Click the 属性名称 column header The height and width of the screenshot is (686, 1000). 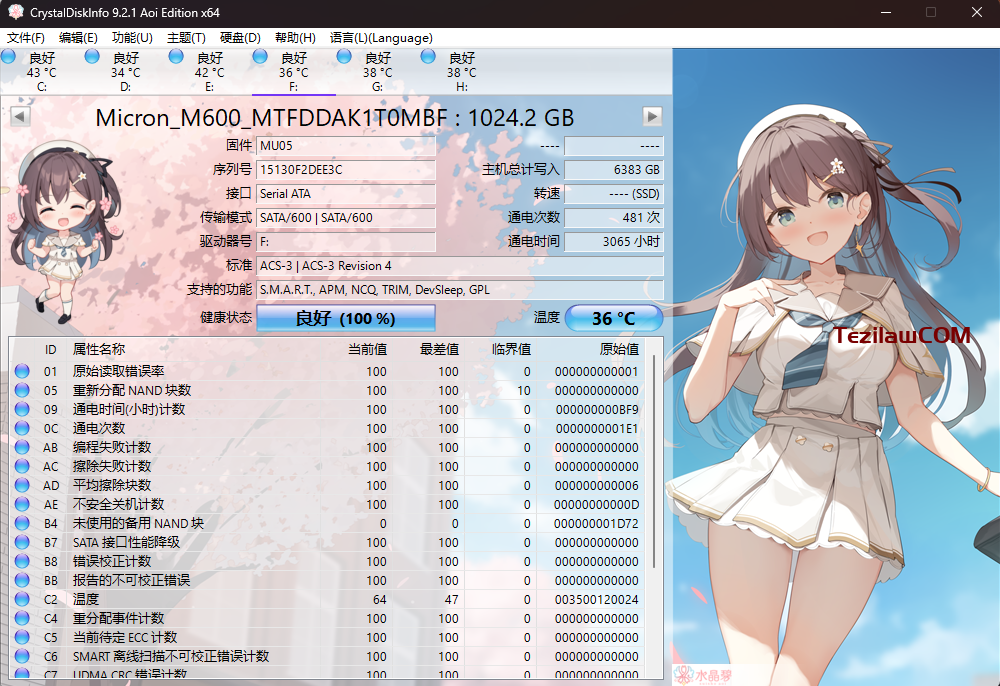tap(99, 349)
